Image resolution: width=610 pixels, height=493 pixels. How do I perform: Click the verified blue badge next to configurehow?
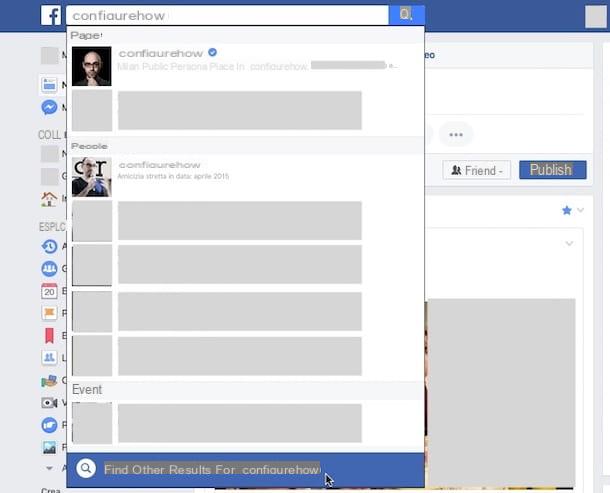212,53
